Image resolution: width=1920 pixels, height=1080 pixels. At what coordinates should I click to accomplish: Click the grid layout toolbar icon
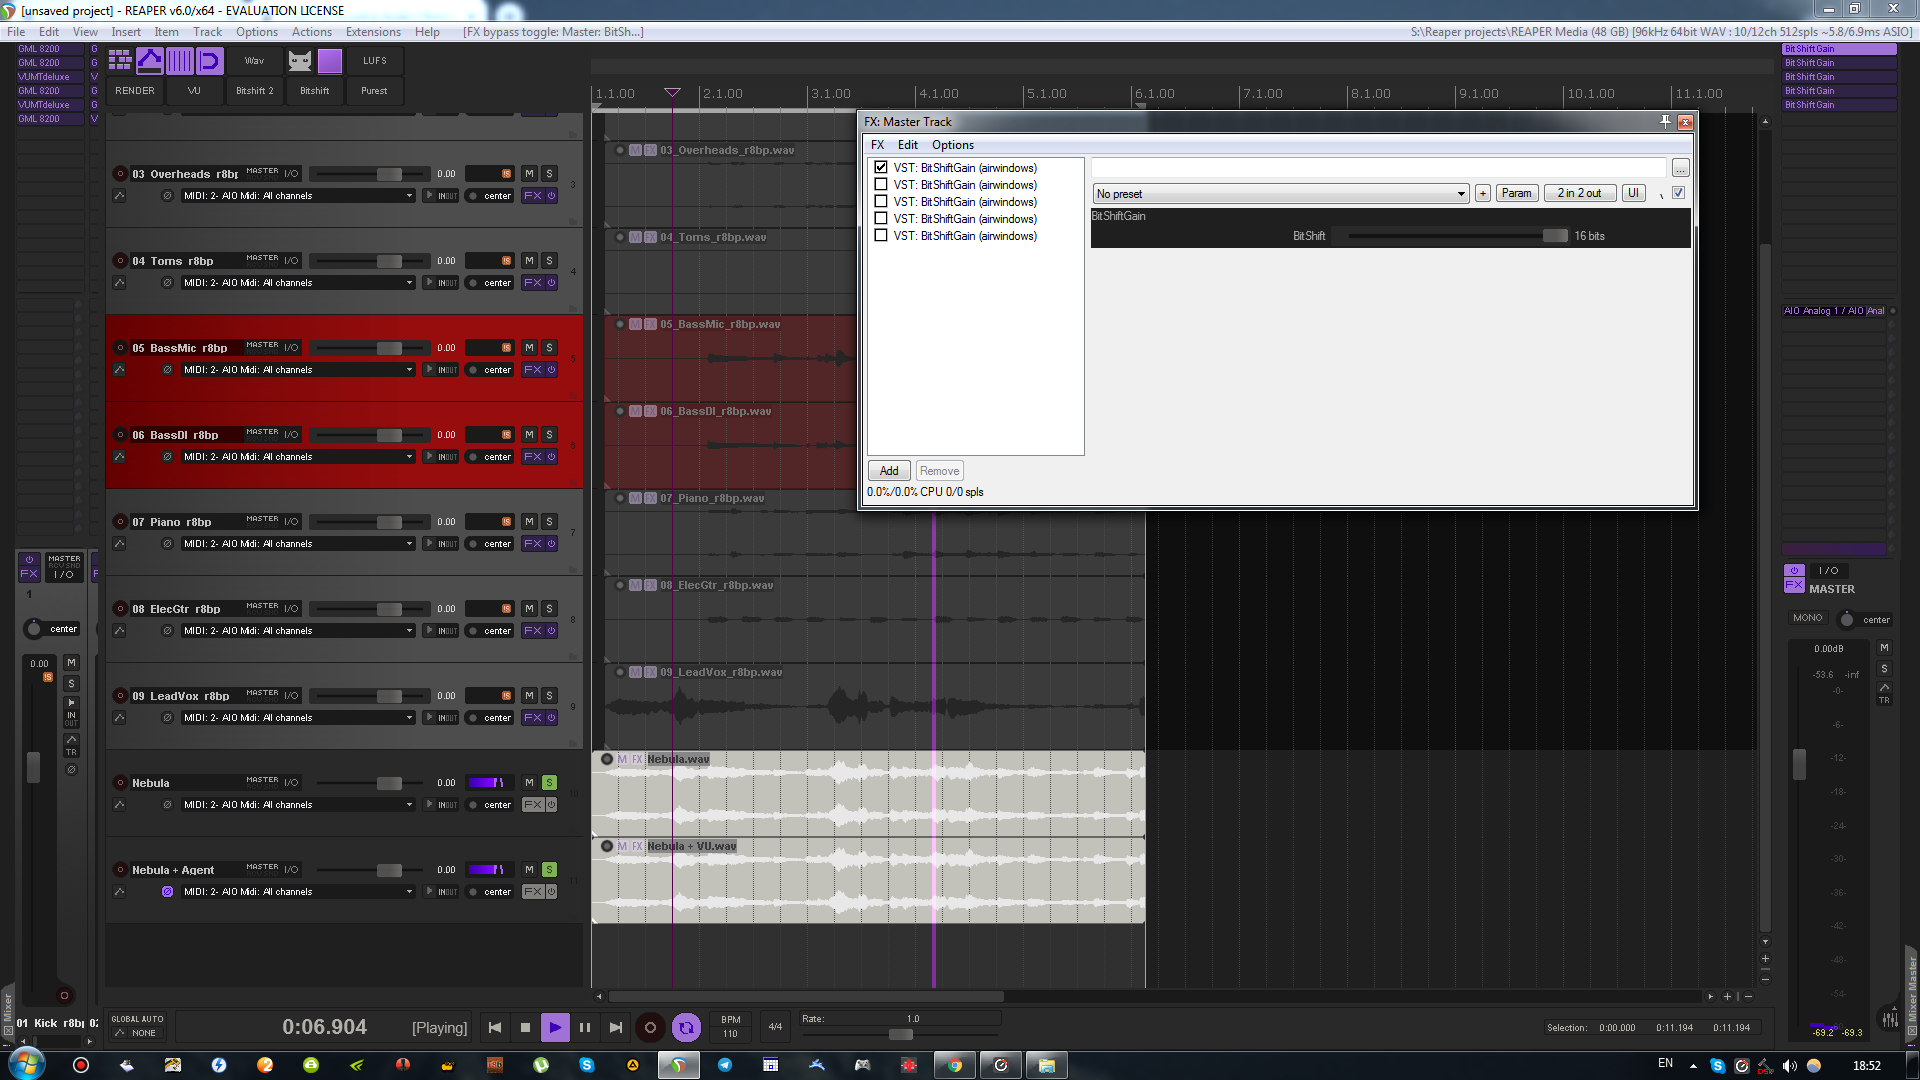(x=120, y=61)
